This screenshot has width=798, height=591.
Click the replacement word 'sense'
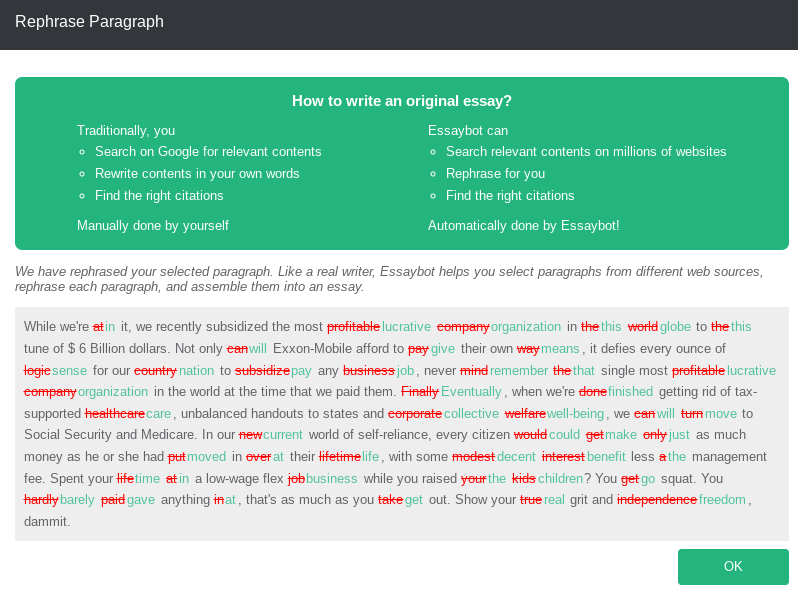69,370
